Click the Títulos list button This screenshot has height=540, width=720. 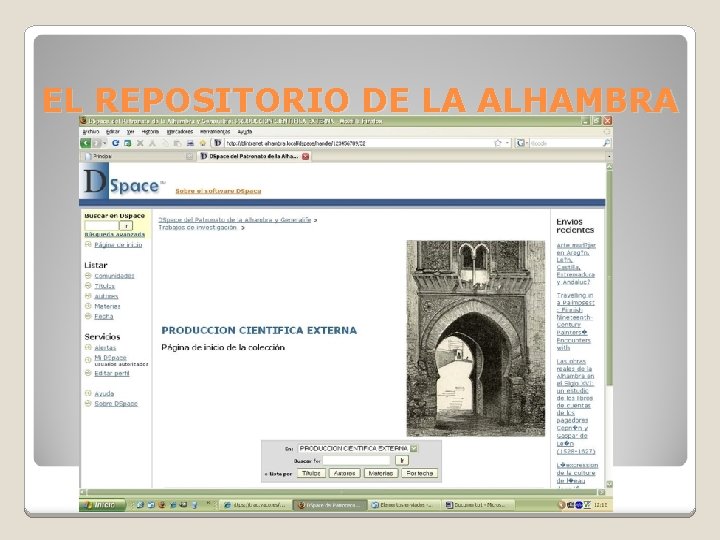tap(311, 473)
